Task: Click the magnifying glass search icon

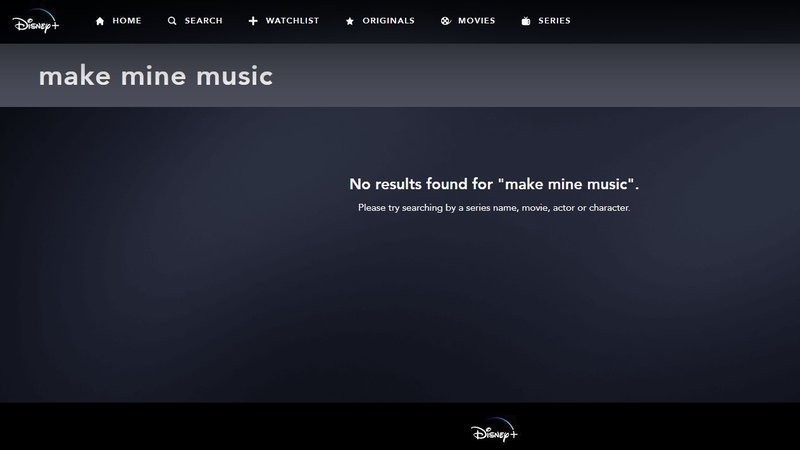Action: click(172, 21)
